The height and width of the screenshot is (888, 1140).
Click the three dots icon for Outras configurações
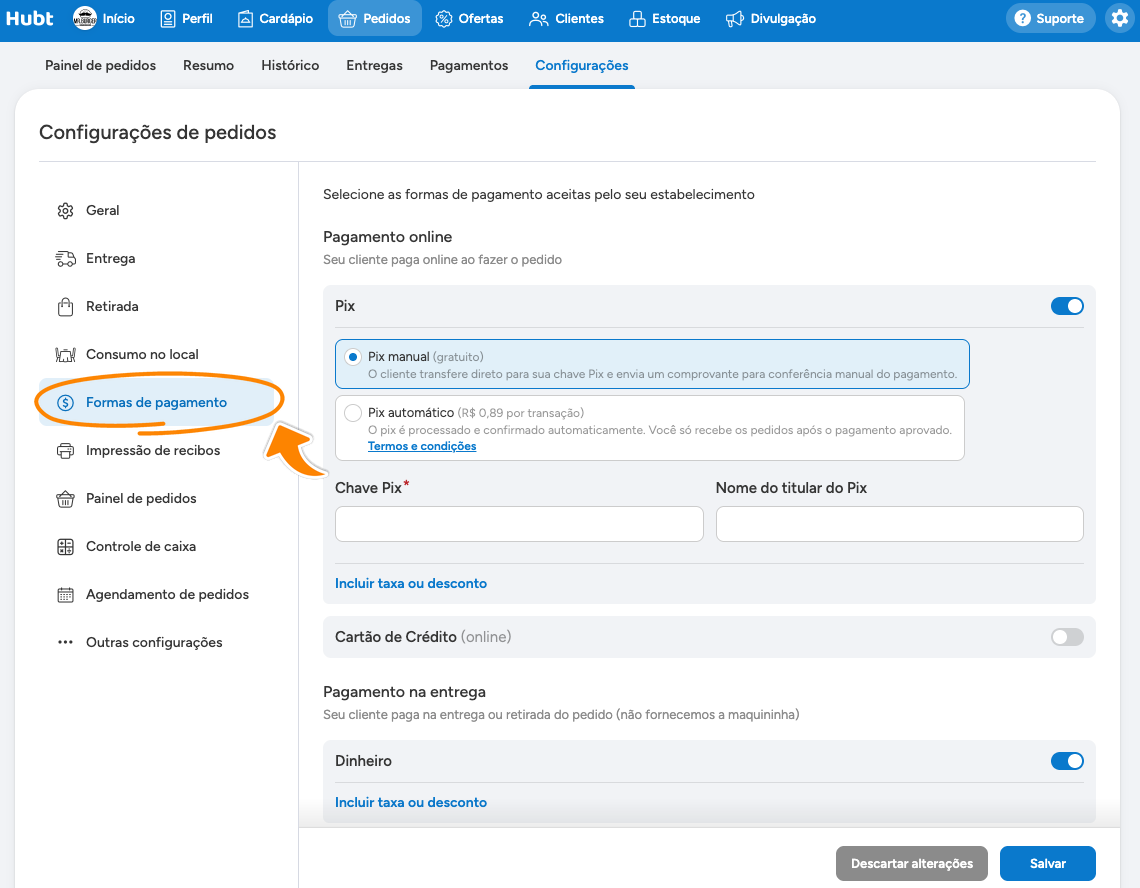click(65, 642)
